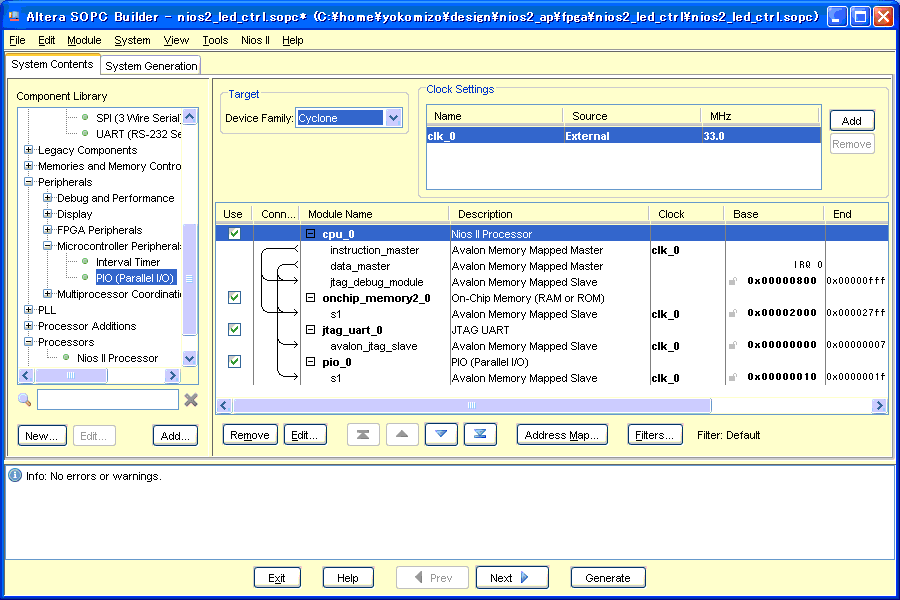The height and width of the screenshot is (600, 900).
Task: Expand the Legacy Components tree node
Action: click(x=28, y=150)
